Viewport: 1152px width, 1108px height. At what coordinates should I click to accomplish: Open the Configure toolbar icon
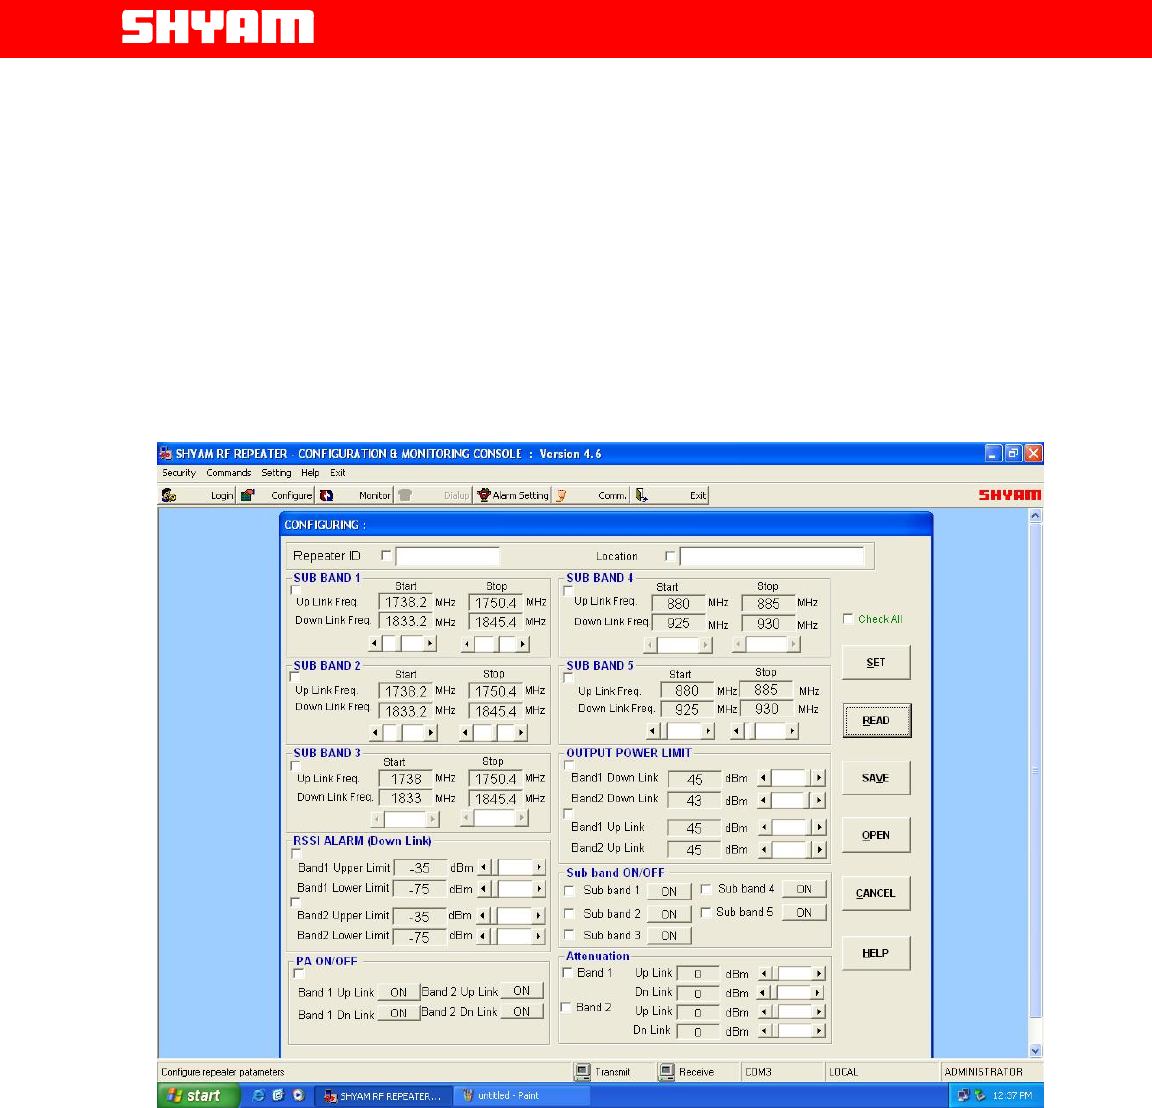248,495
